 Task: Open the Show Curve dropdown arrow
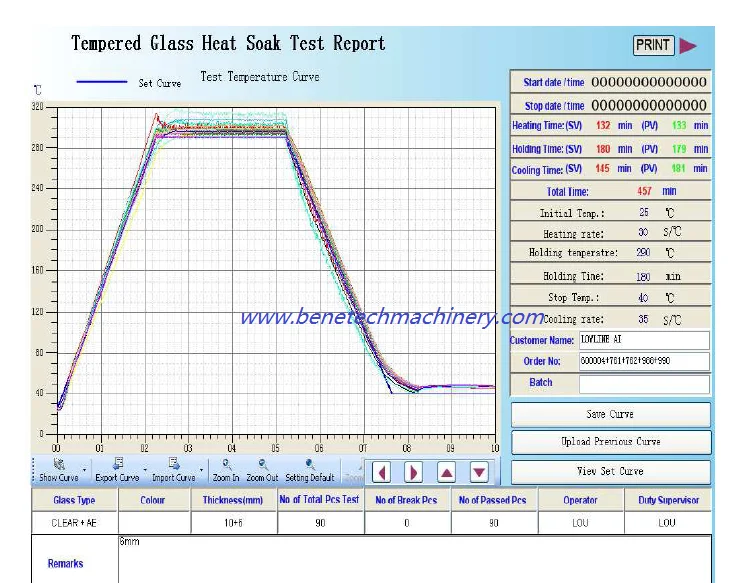85,470
